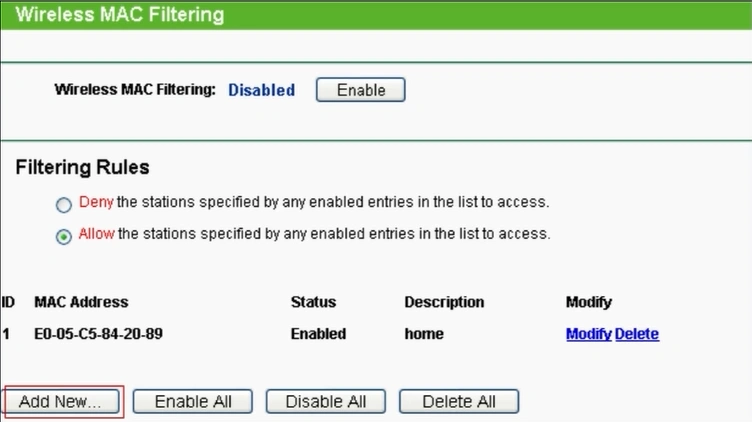752x422 pixels.
Task: Select the Deny filtering rule radio button
Action: click(x=64, y=204)
